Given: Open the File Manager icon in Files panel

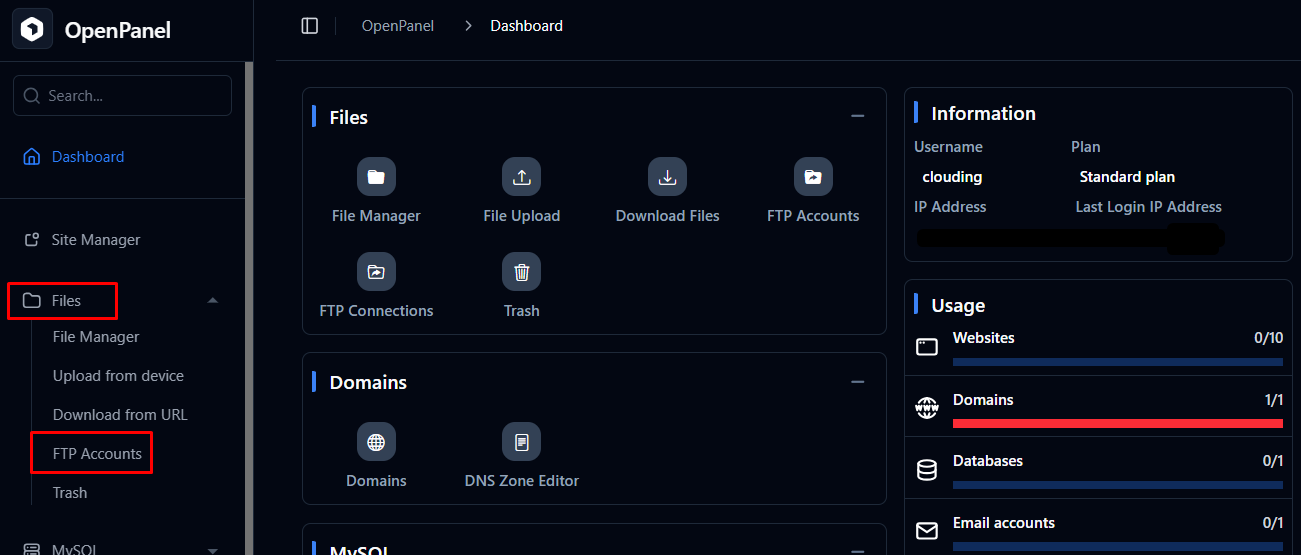Looking at the screenshot, I should (376, 177).
